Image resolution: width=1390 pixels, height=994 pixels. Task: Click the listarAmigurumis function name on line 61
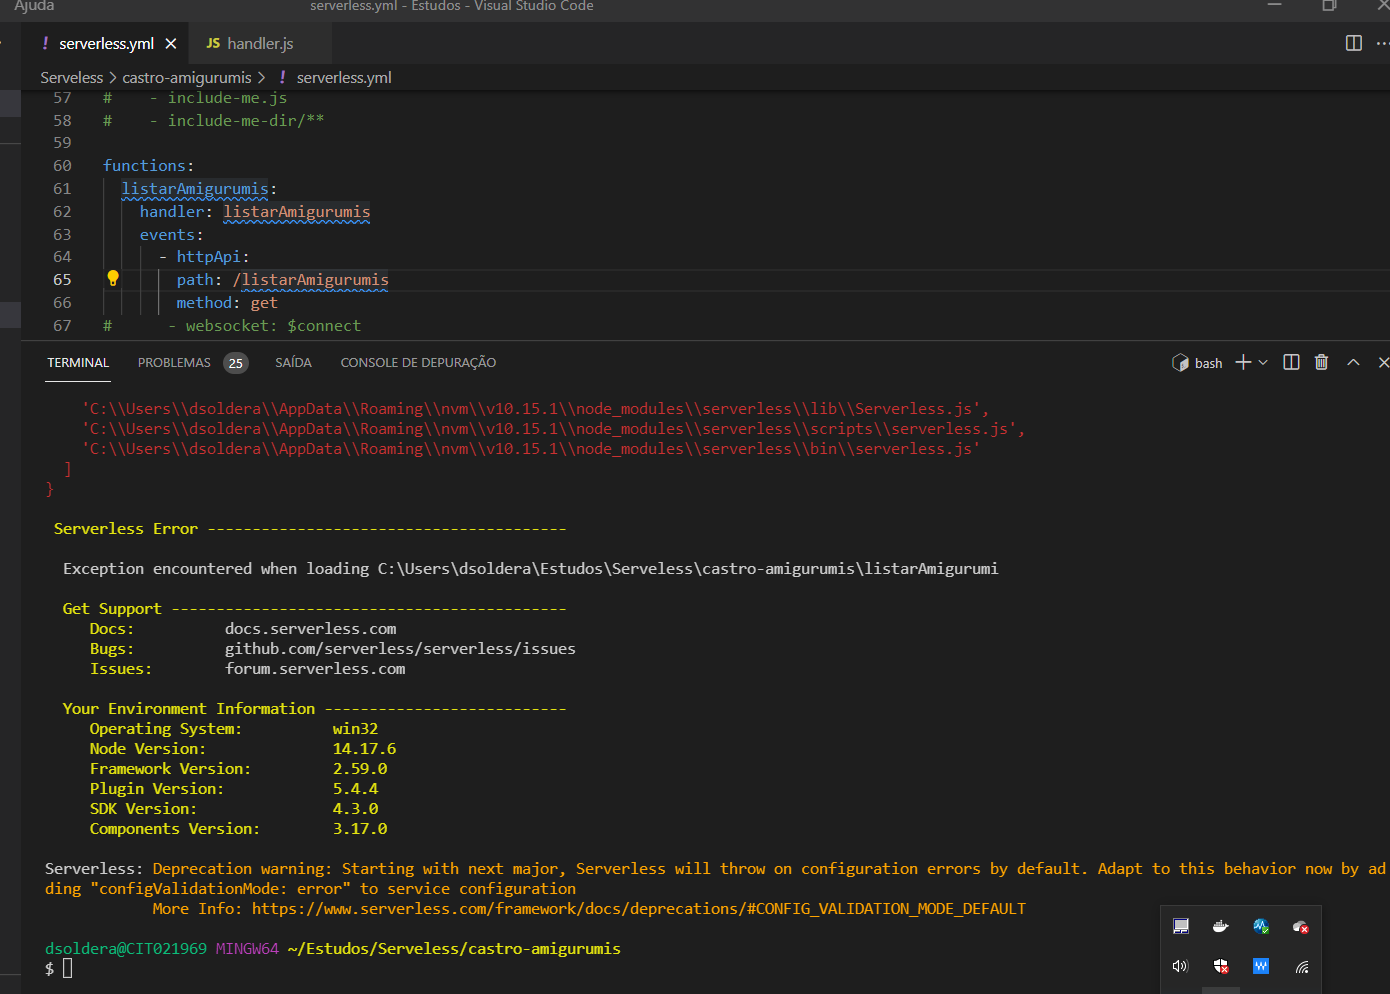(195, 189)
